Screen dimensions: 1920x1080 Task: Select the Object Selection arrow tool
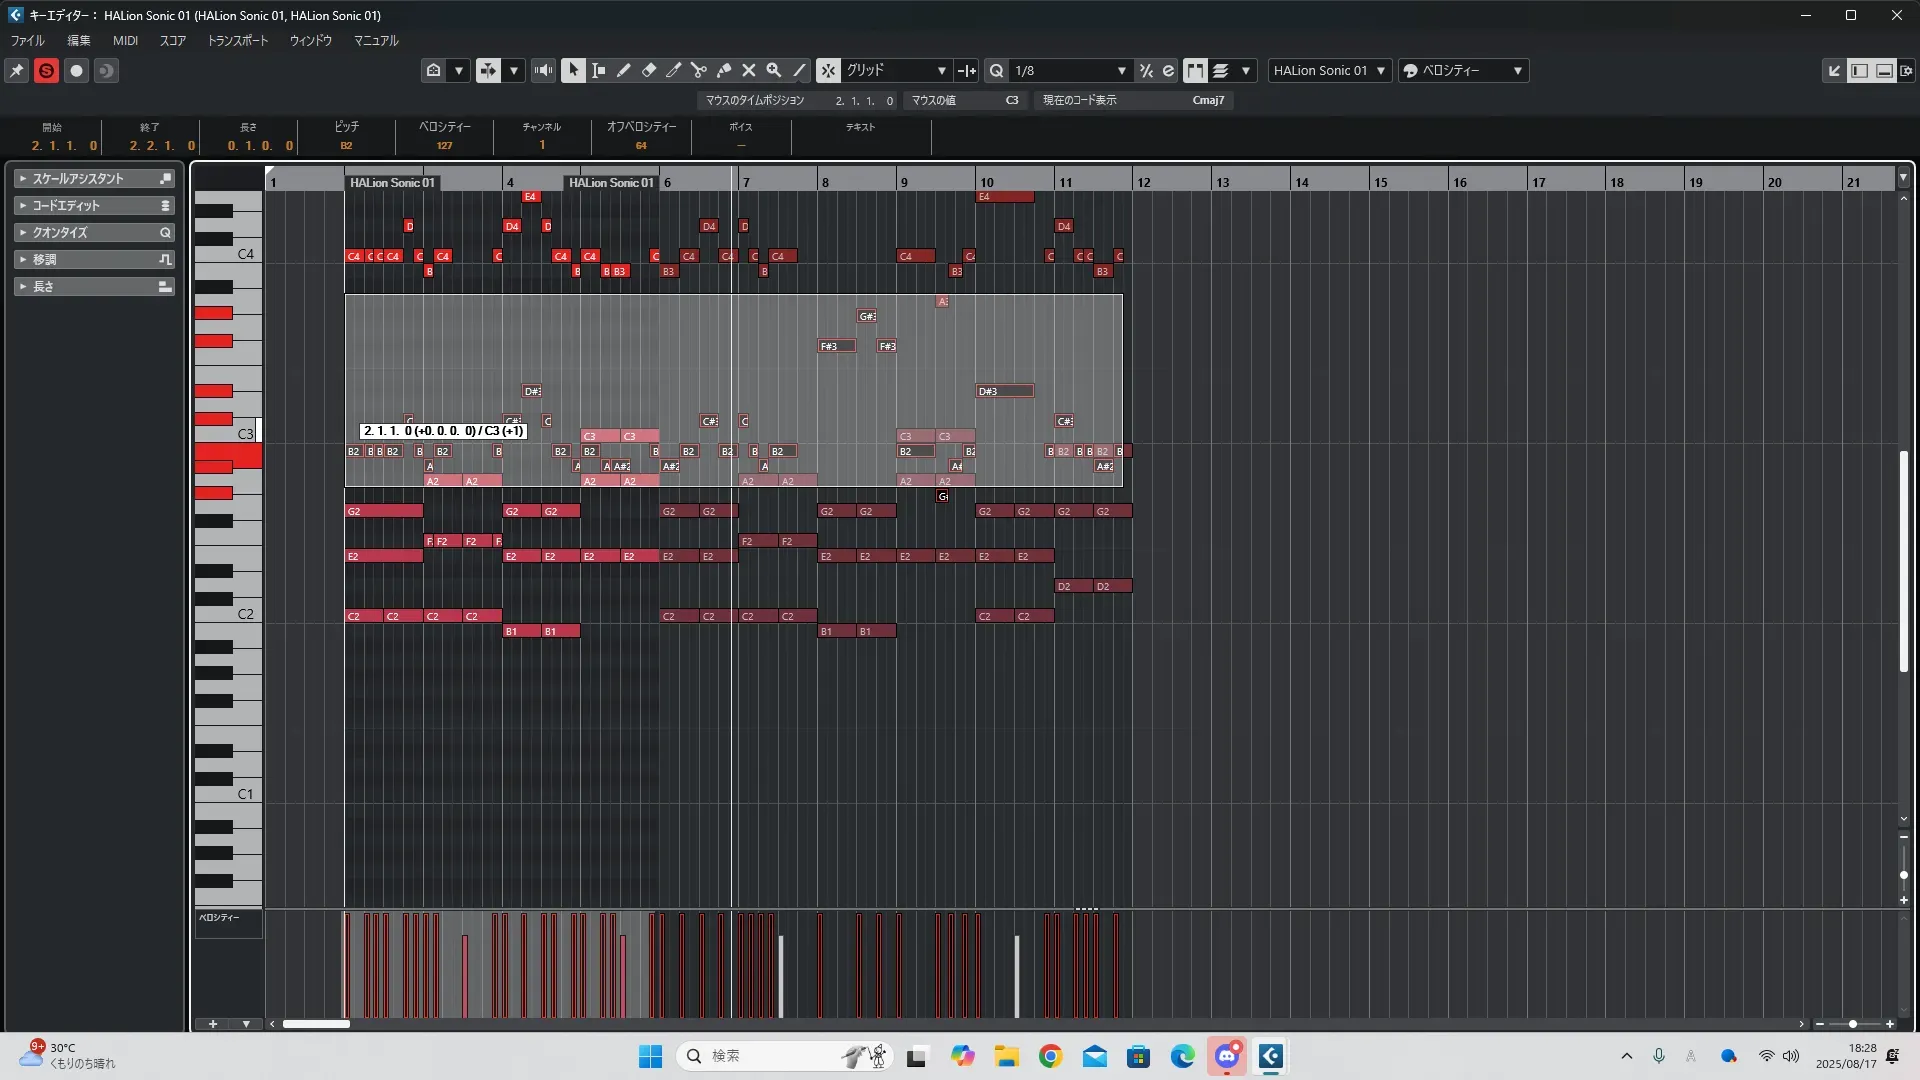point(573,70)
